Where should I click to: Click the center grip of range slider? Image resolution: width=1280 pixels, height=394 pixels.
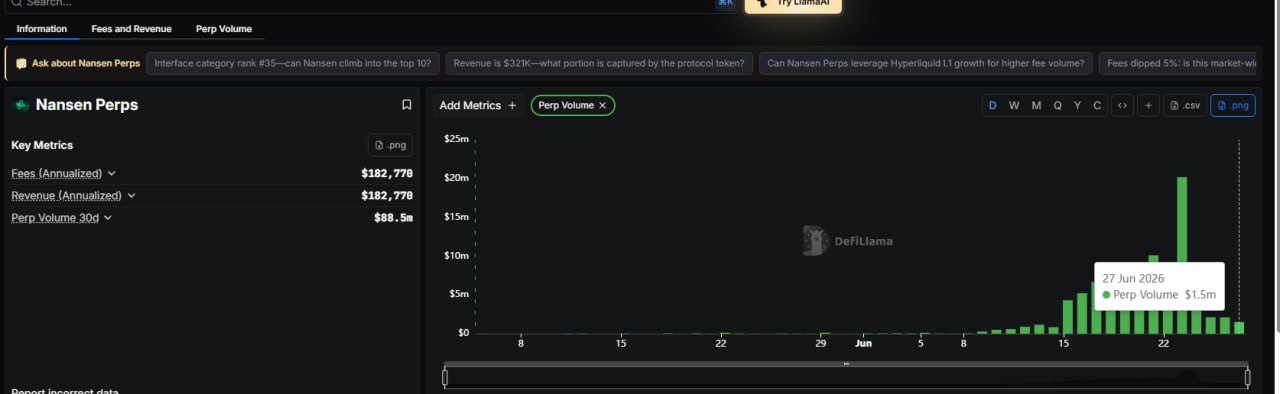click(x=846, y=364)
